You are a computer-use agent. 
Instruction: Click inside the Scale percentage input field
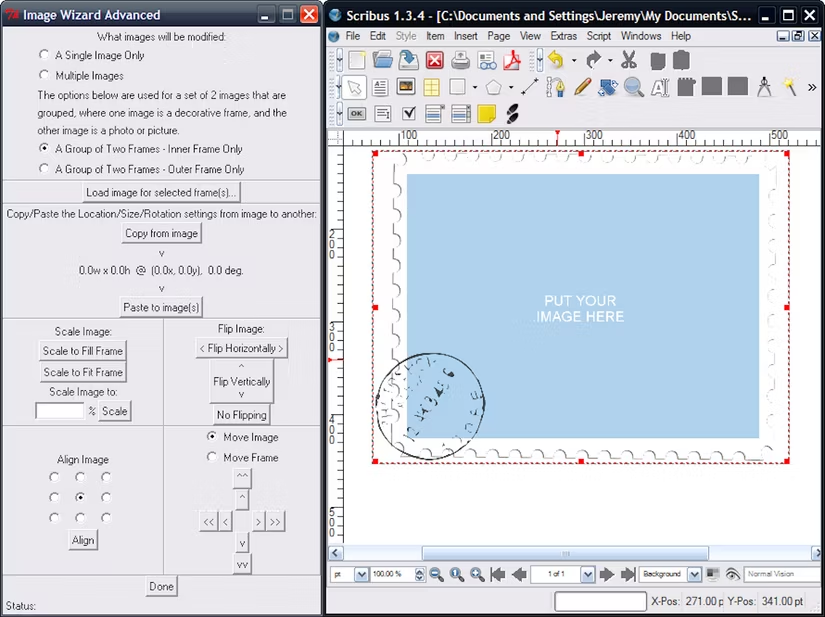click(60, 411)
